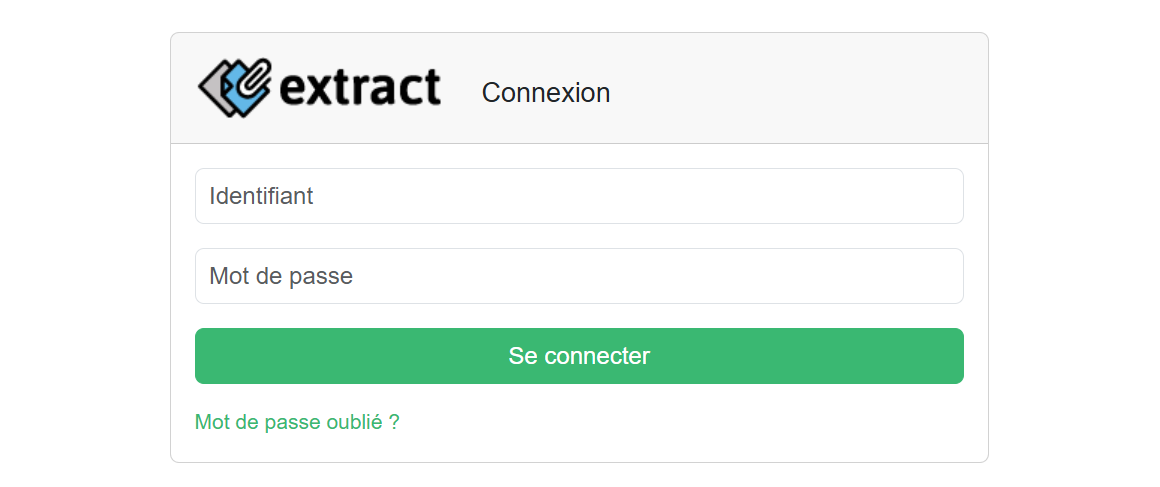Click the extract folder logo icon

pos(235,87)
